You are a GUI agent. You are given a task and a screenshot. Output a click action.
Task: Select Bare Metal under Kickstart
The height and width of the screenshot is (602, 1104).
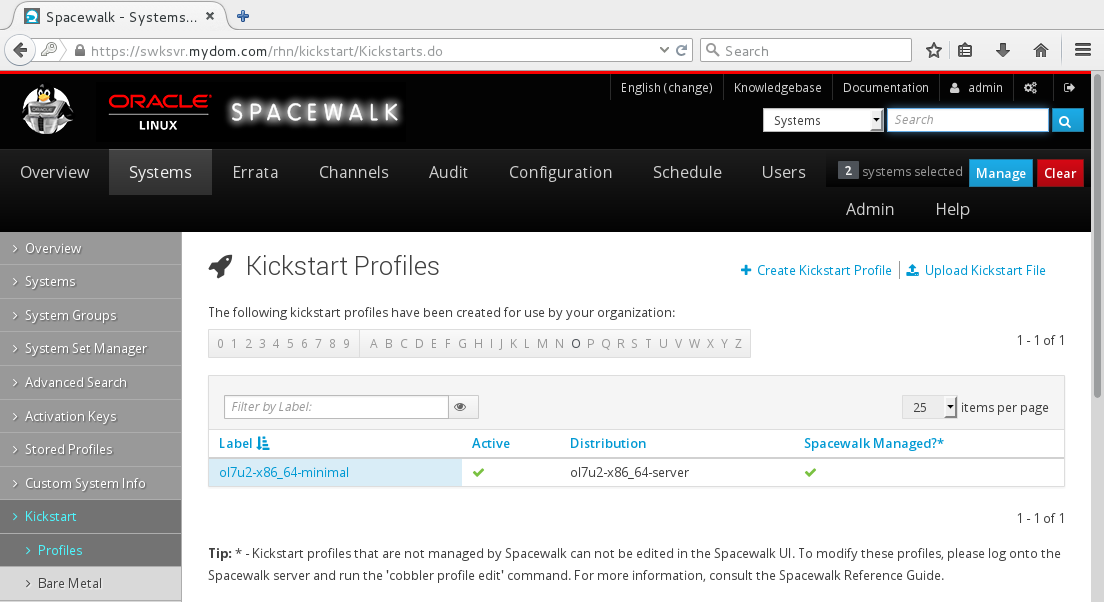point(91,583)
